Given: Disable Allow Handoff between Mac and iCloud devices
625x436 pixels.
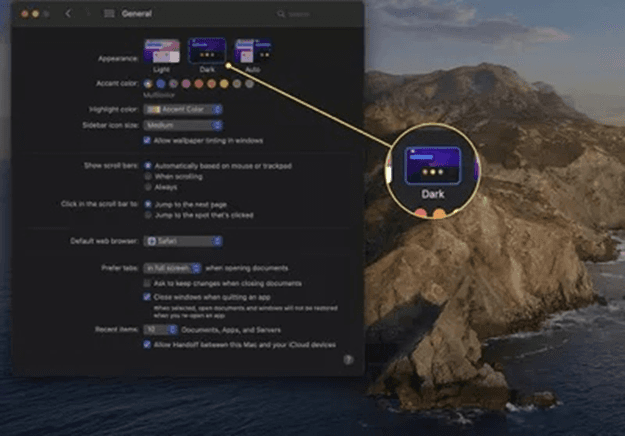Looking at the screenshot, I should (x=148, y=343).
